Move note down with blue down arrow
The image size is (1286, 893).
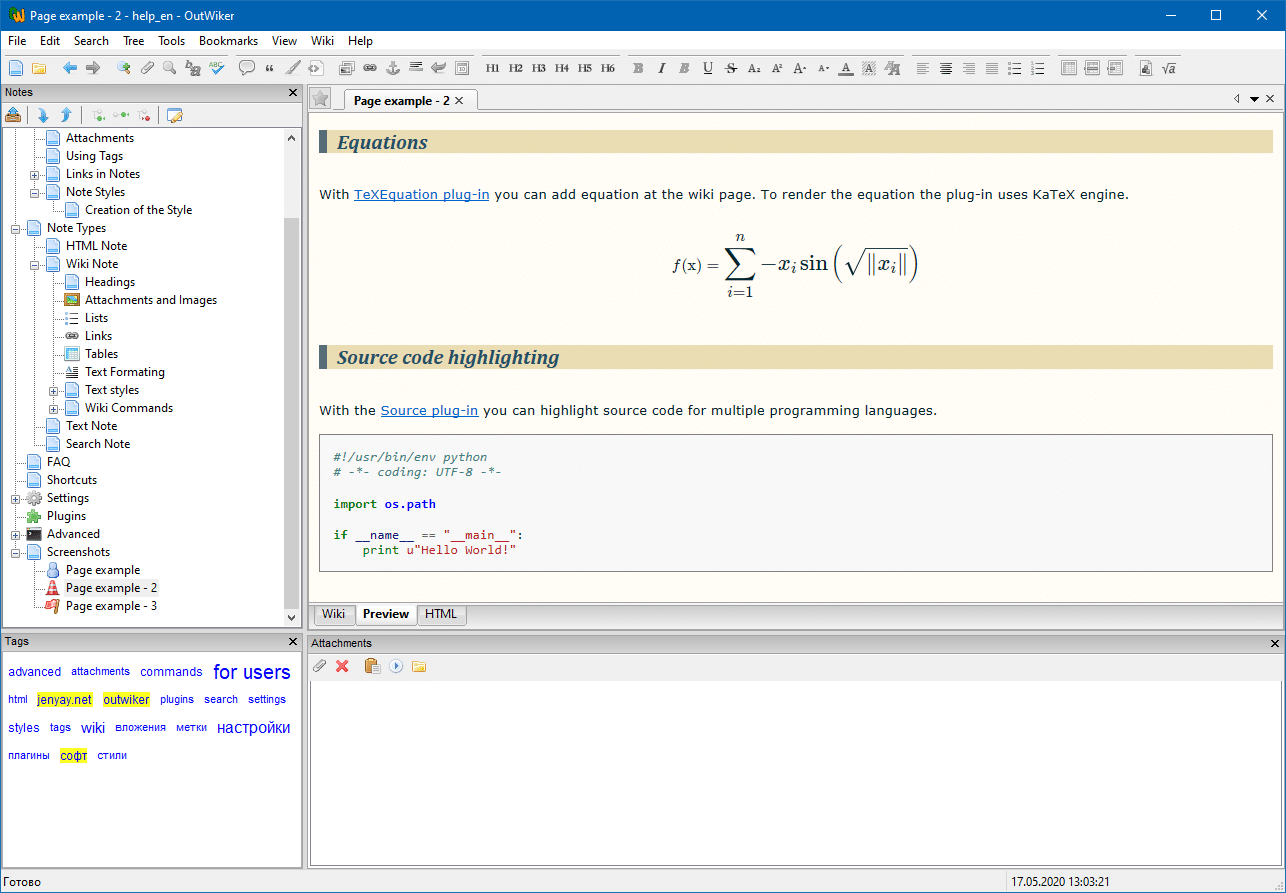43,115
